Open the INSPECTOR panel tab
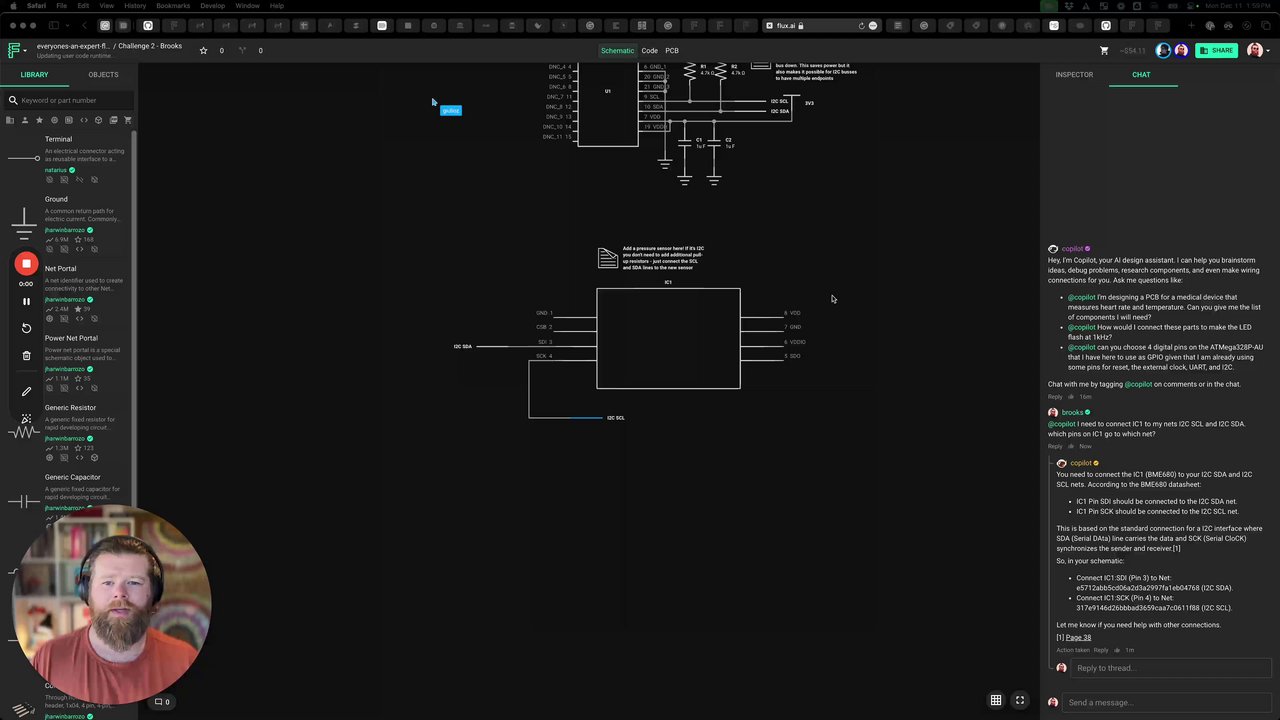The width and height of the screenshot is (1280, 720). 1074,74
